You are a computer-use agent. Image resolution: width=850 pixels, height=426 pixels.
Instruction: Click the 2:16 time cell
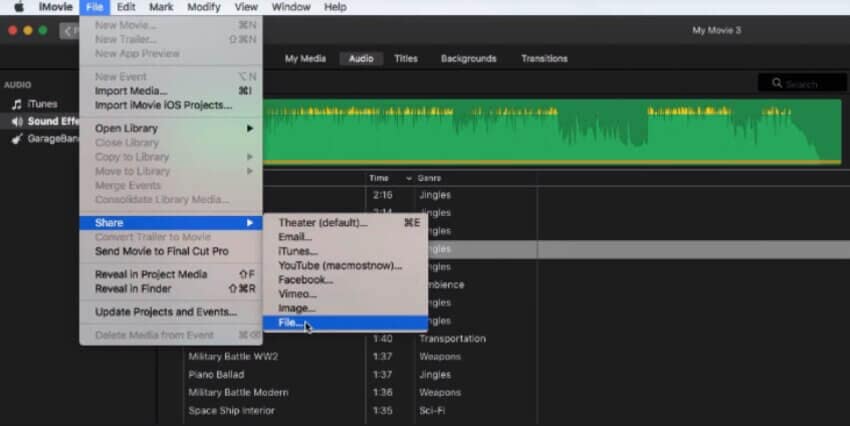pos(382,195)
